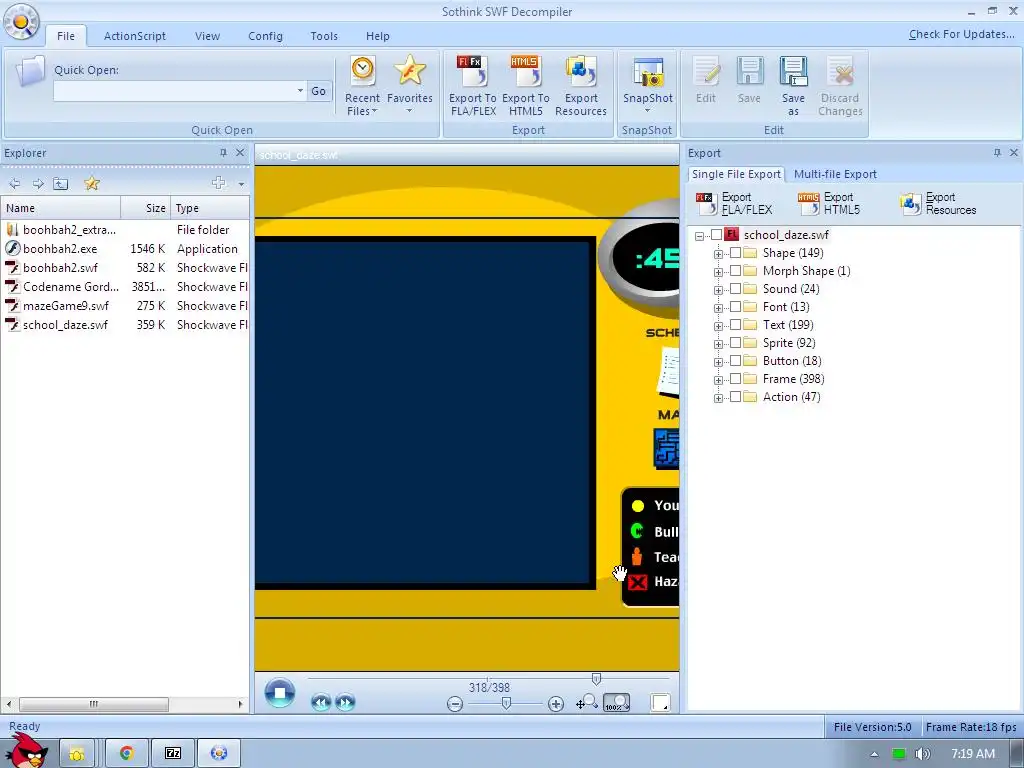Click Discard Changes icon
Image resolution: width=1024 pixels, height=768 pixels.
coord(840,86)
